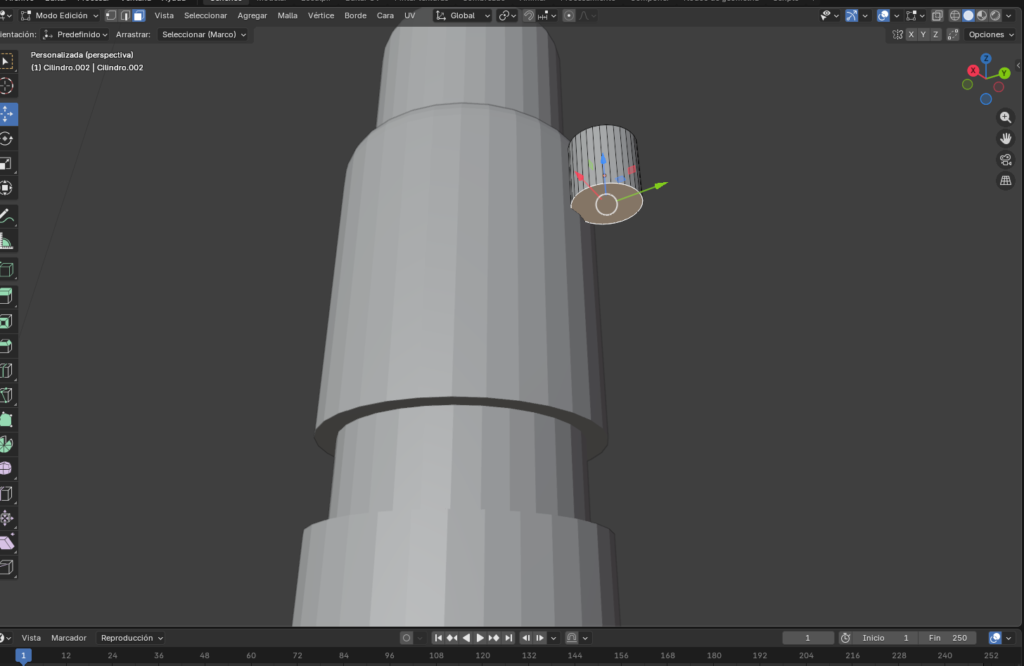Open the Seleccionar menu

tap(205, 16)
